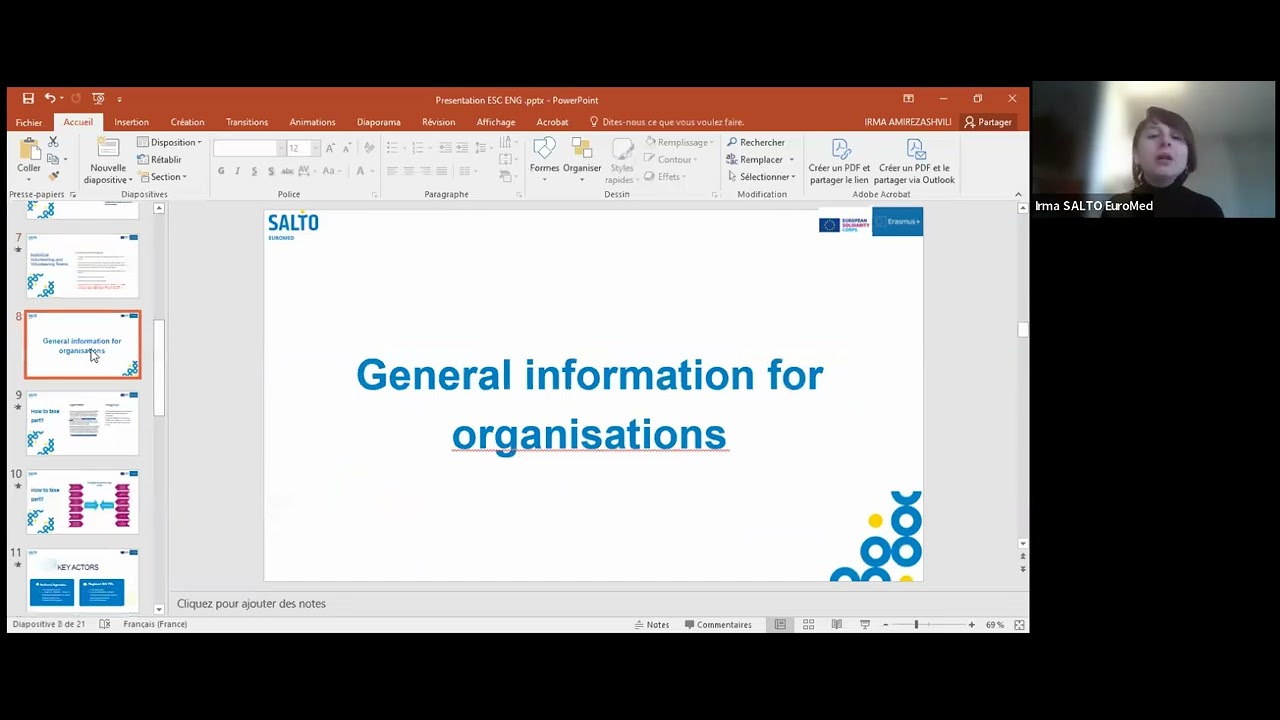This screenshot has width=1280, height=720.
Task: Select slide 11 'KEY ACTORS' thumbnail
Action: (x=83, y=579)
